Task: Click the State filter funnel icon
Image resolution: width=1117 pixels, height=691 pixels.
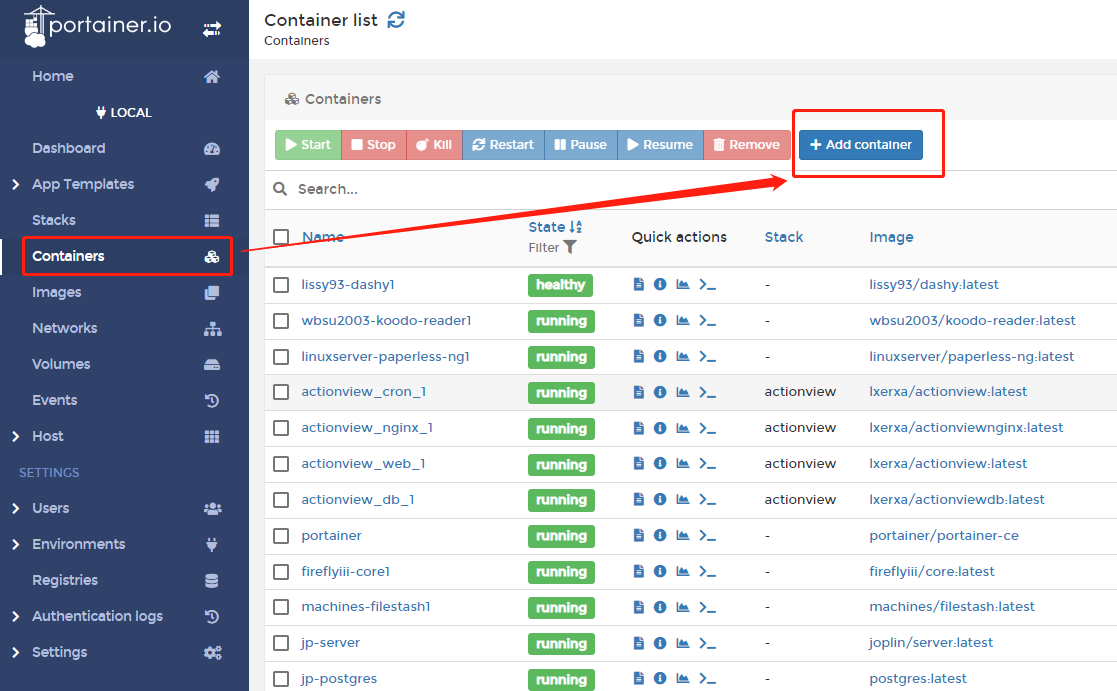Action: (x=570, y=247)
